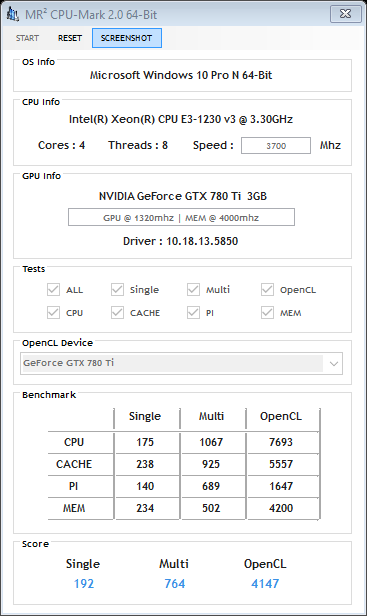This screenshot has width=367, height=616.
Task: Click the RESET menu item
Action: click(70, 38)
